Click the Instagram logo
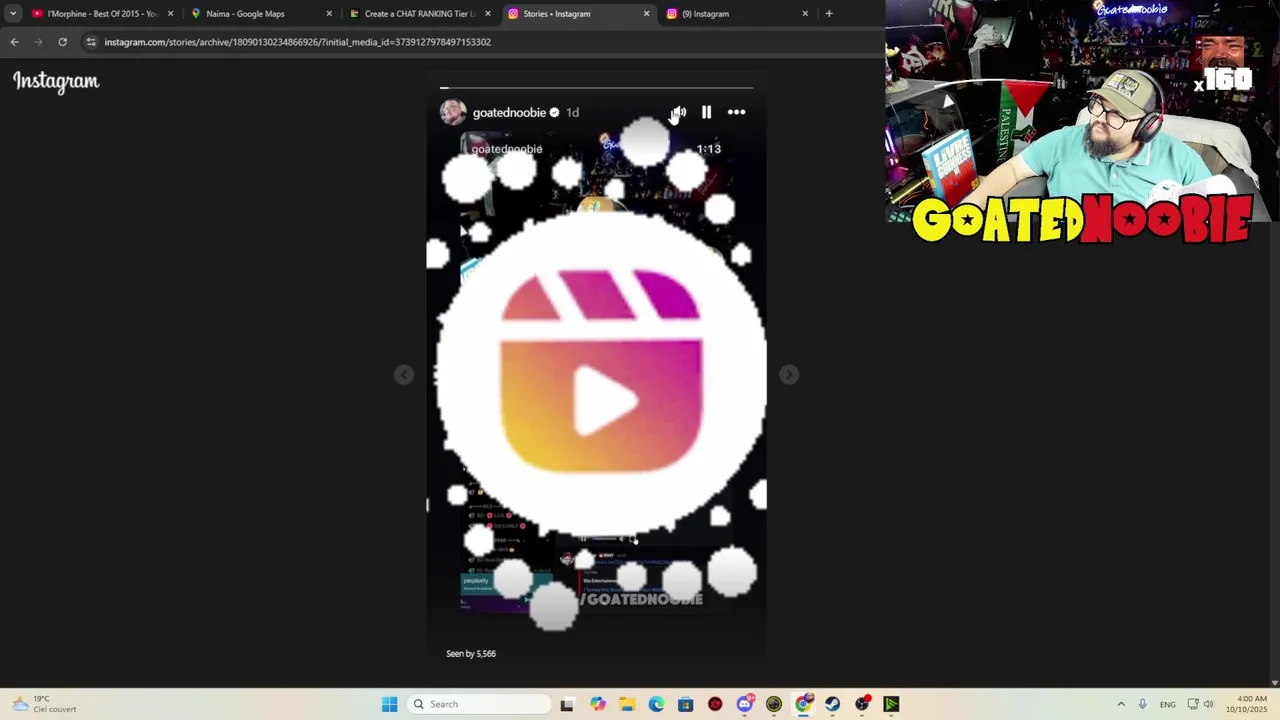Viewport: 1280px width, 720px height. pyautogui.click(x=56, y=82)
